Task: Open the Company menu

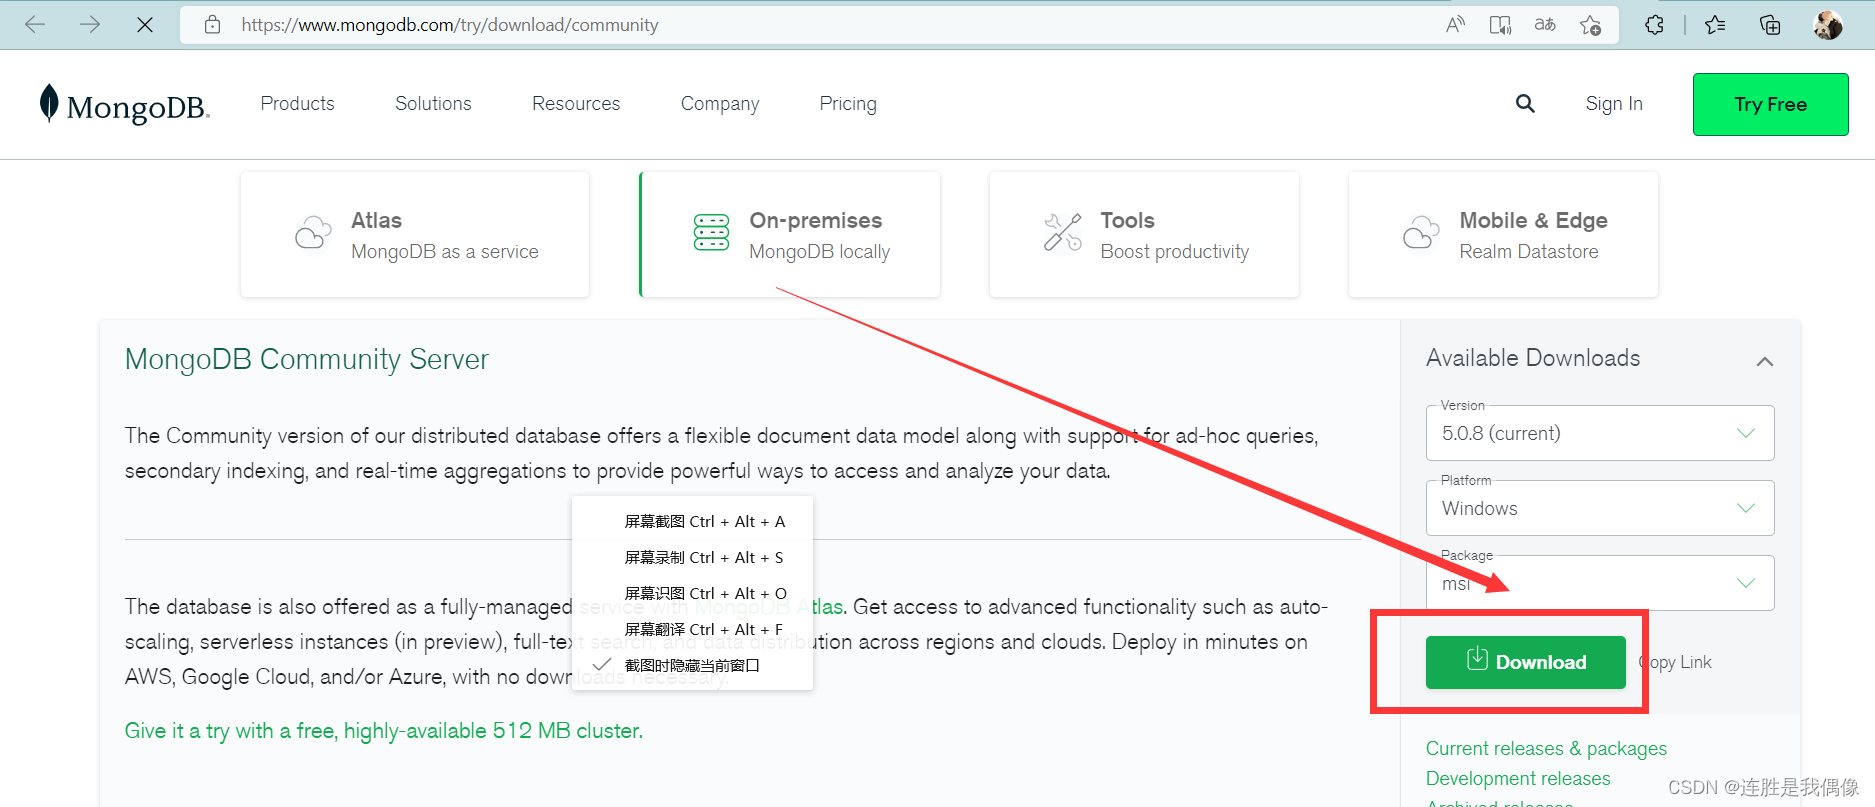Action: [720, 104]
